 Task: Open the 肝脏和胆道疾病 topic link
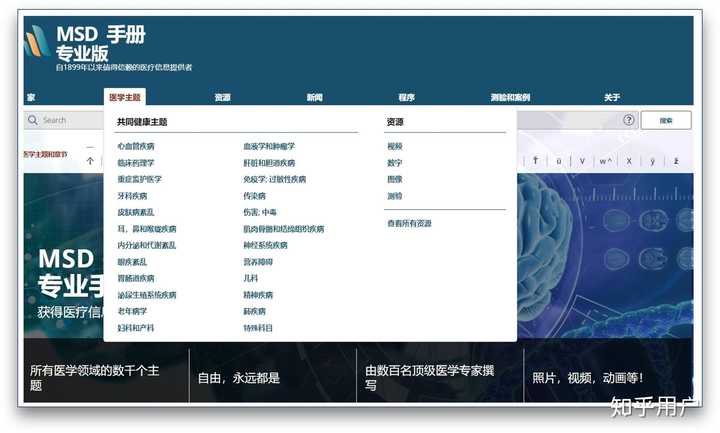point(269,163)
